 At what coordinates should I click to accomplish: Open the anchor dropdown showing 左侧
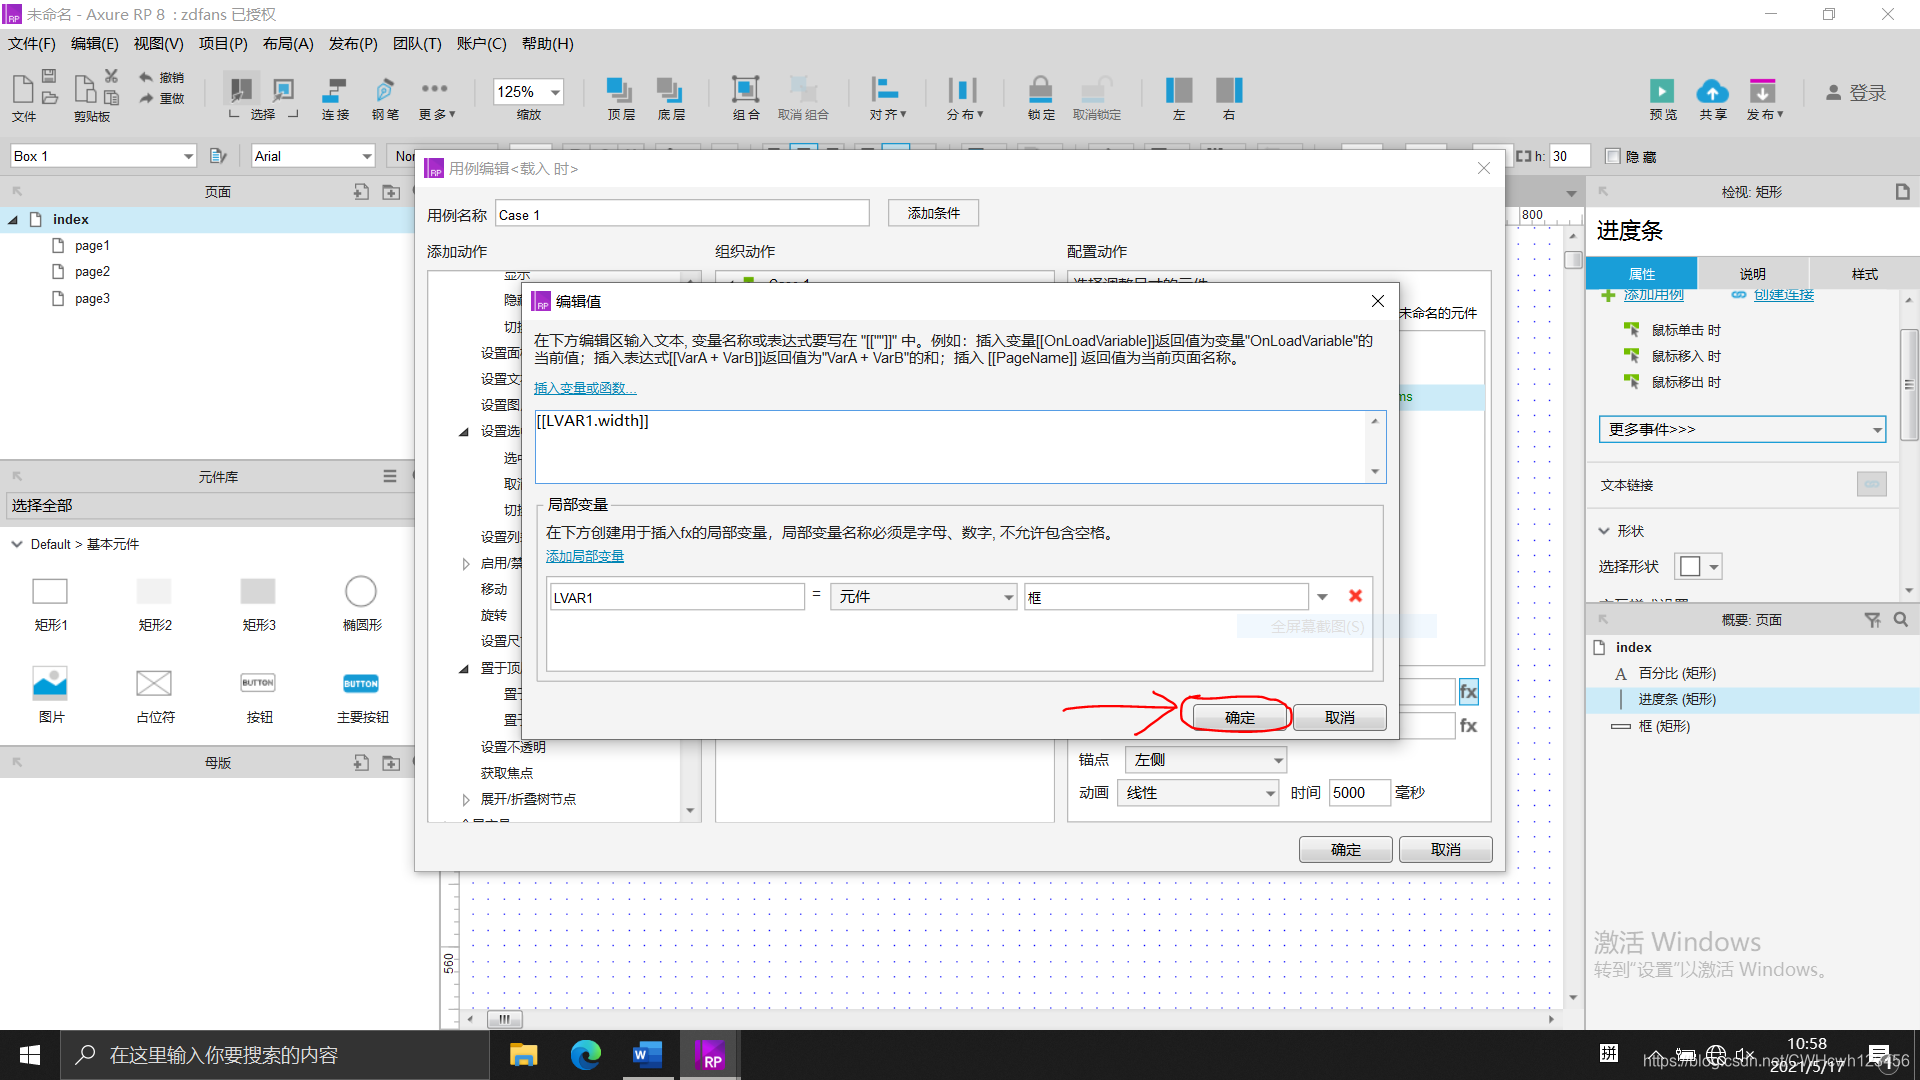pos(1207,760)
